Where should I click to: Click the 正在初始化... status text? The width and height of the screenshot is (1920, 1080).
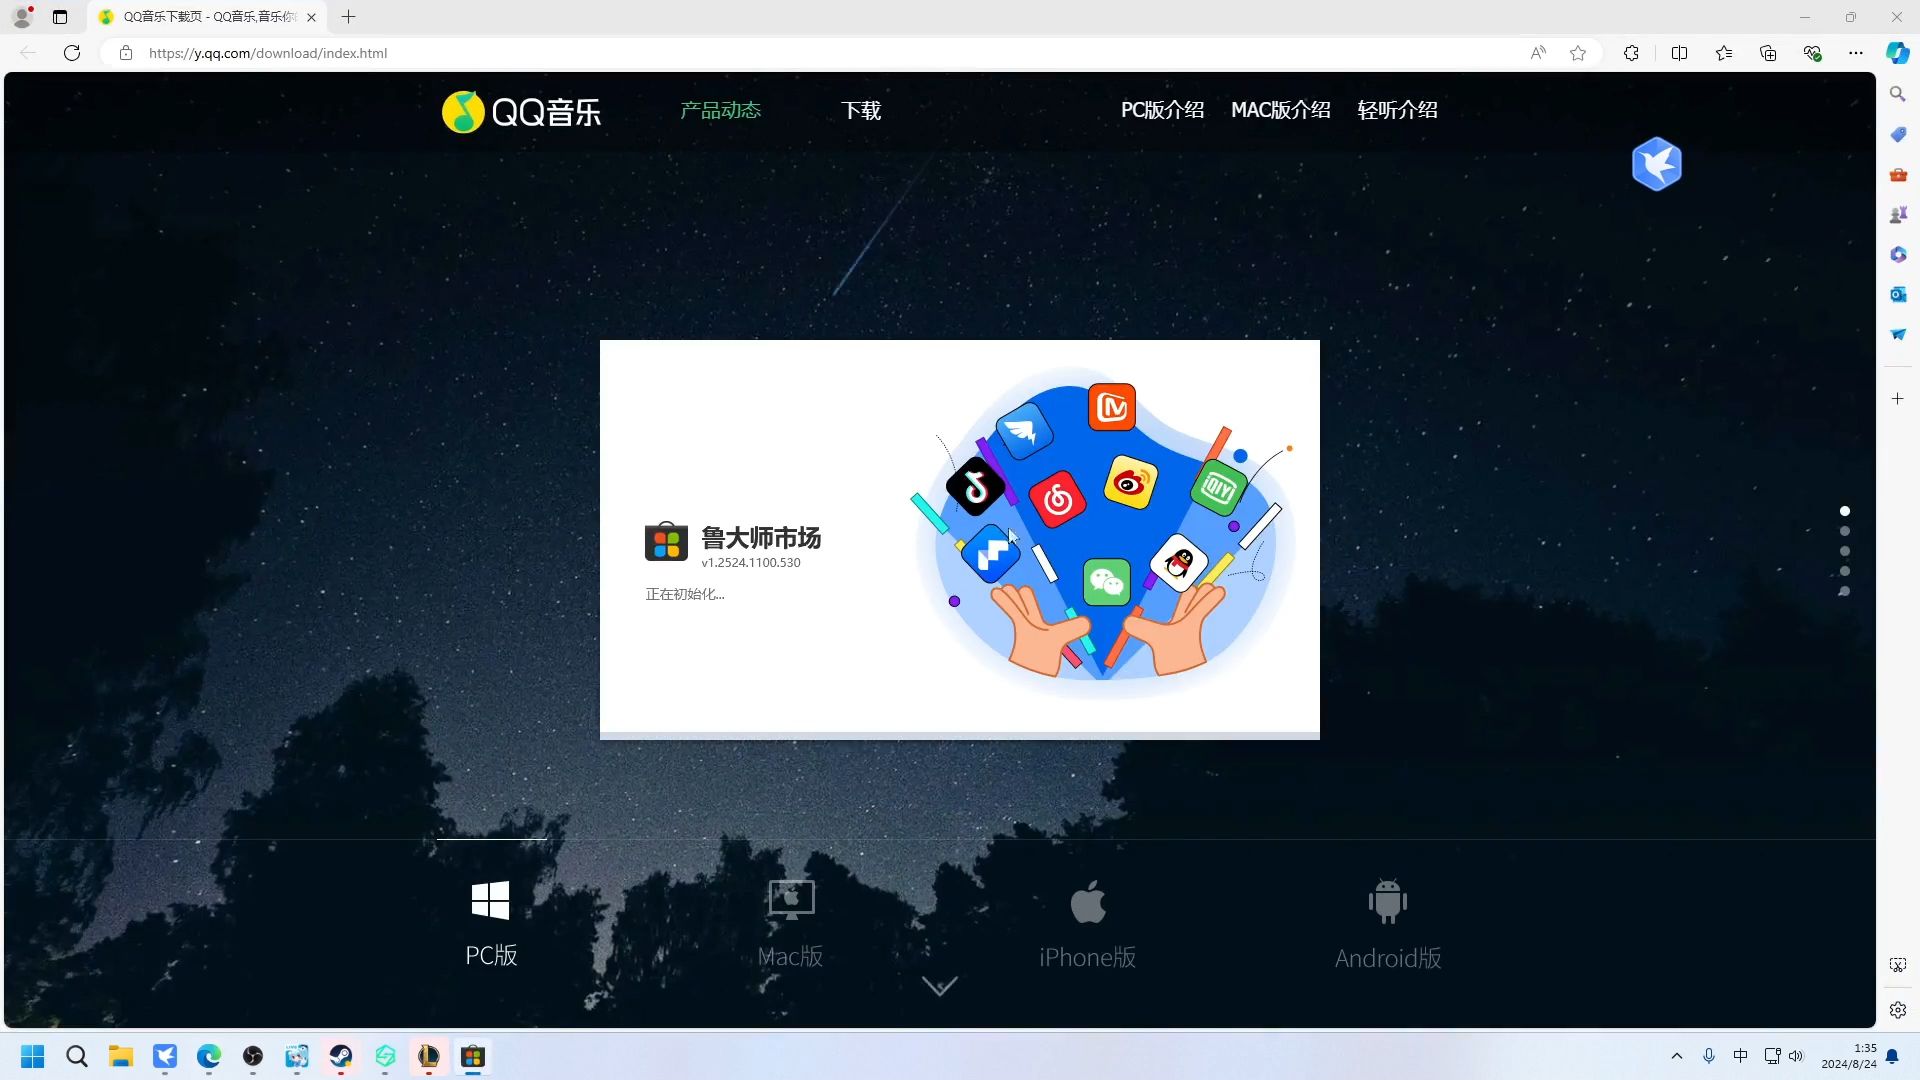coord(685,594)
